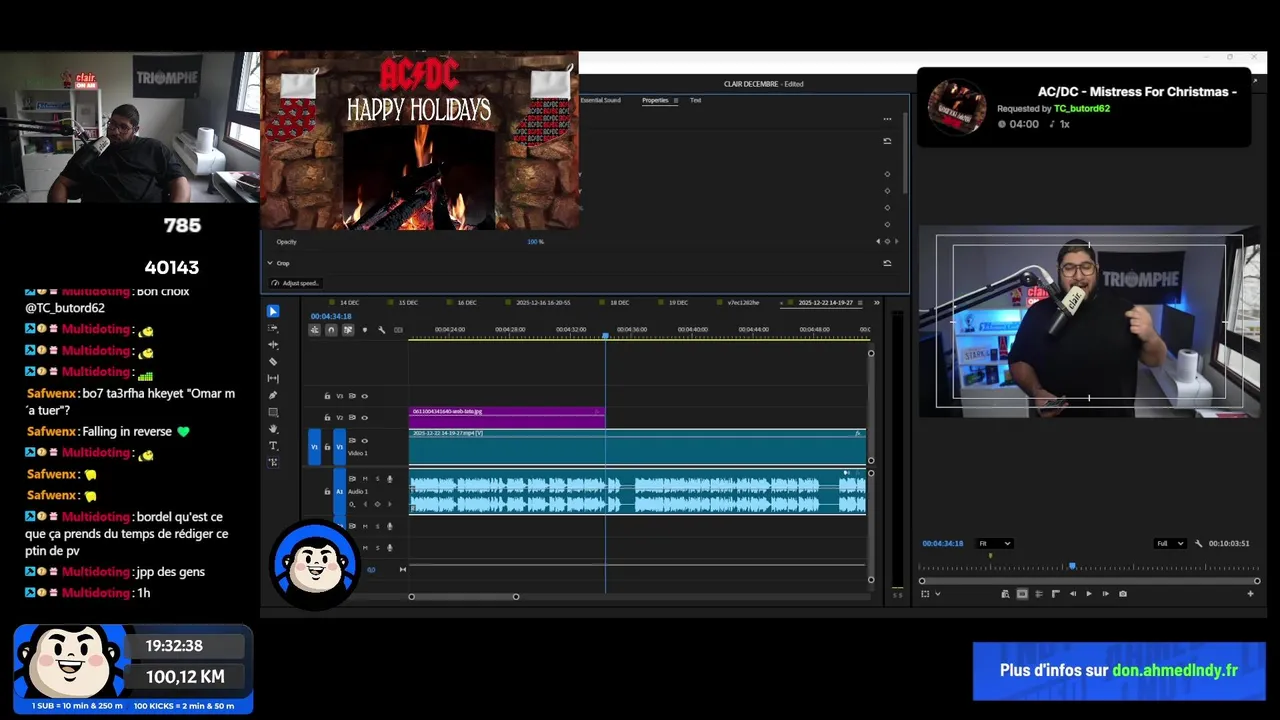Toggle Snap in the timeline

click(x=331, y=330)
